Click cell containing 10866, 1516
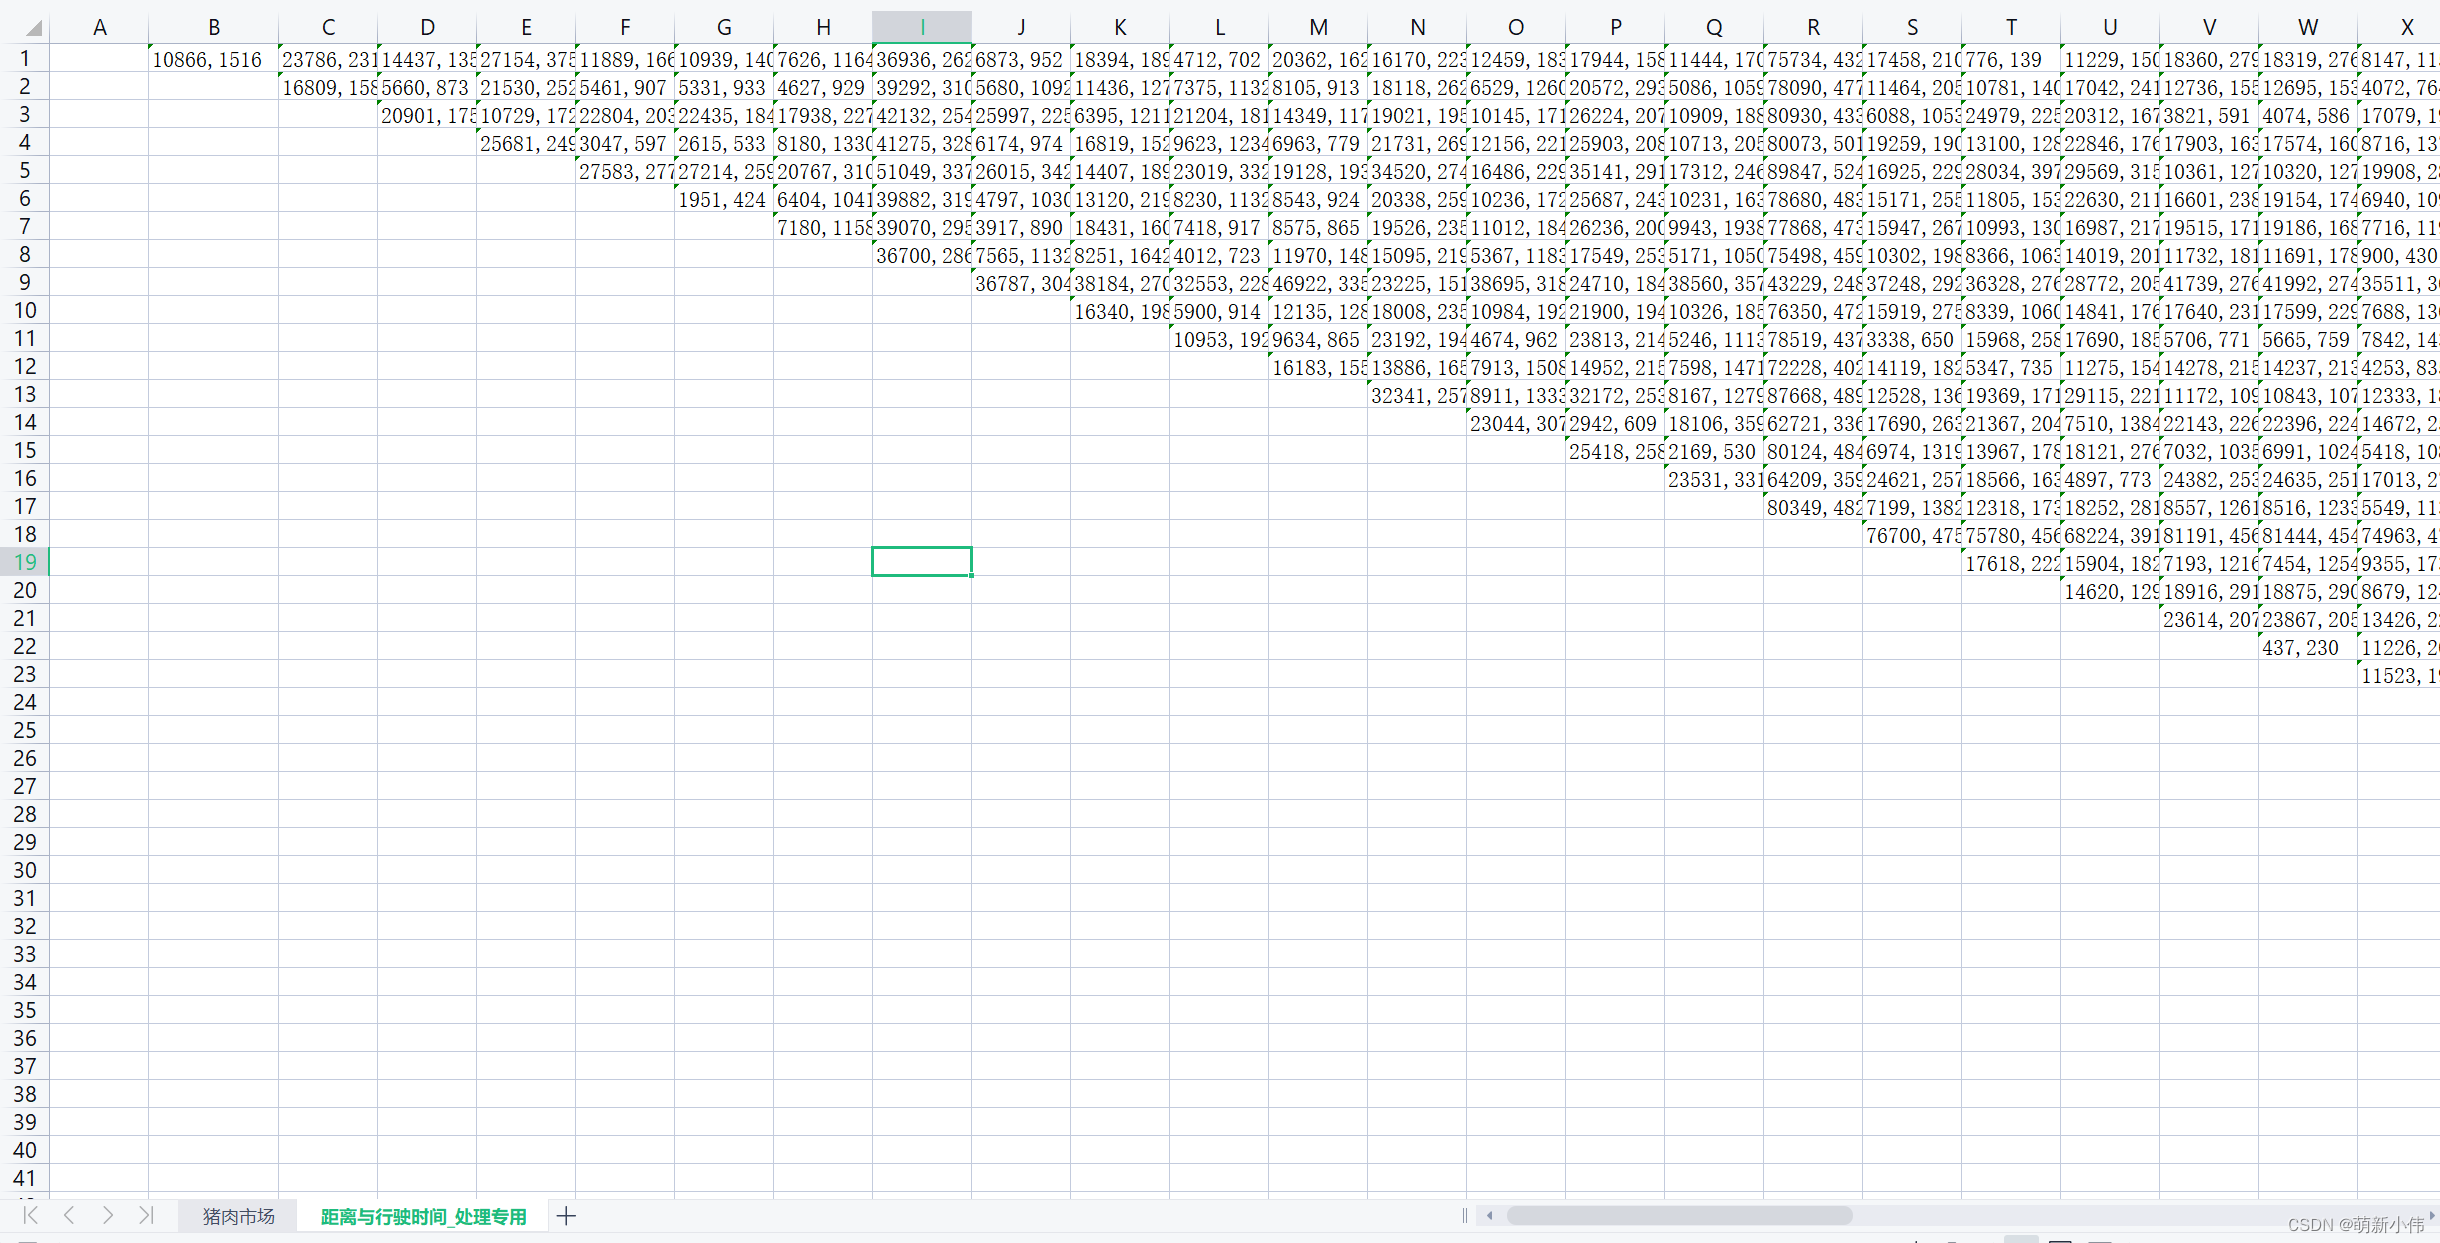The height and width of the screenshot is (1243, 2440). [x=213, y=59]
